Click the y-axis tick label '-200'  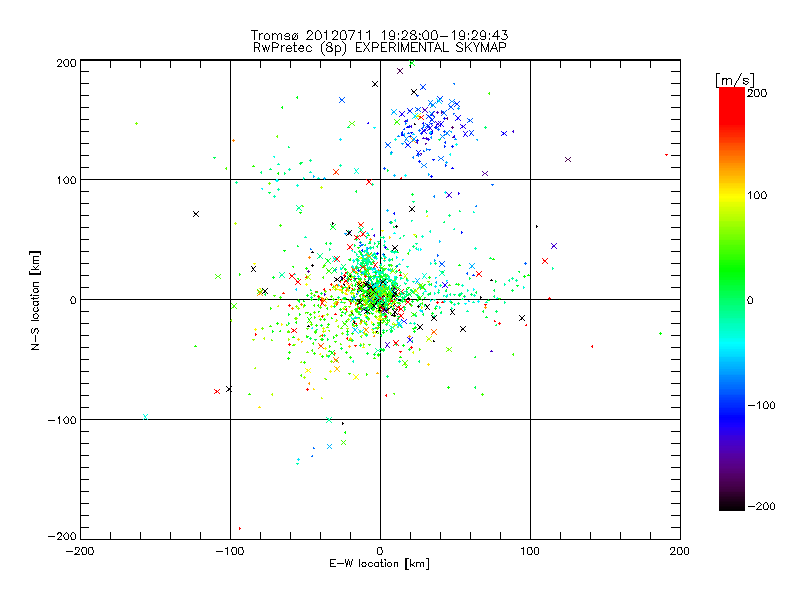[x=62, y=536]
